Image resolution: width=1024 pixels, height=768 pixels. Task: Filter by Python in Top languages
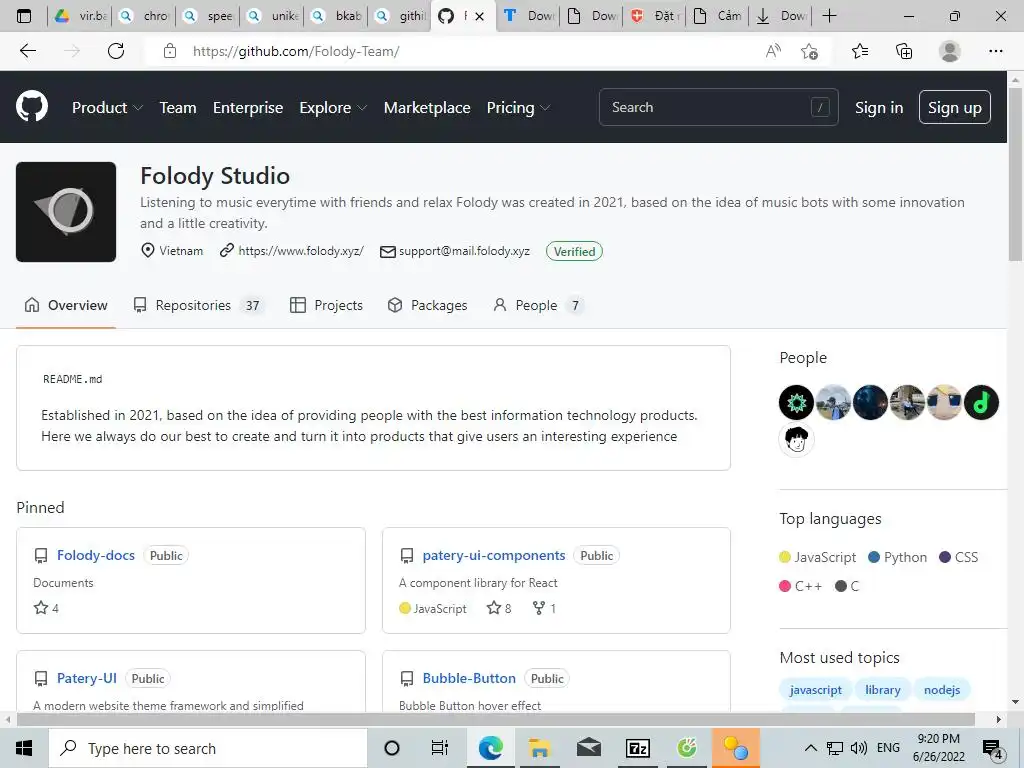coord(898,557)
